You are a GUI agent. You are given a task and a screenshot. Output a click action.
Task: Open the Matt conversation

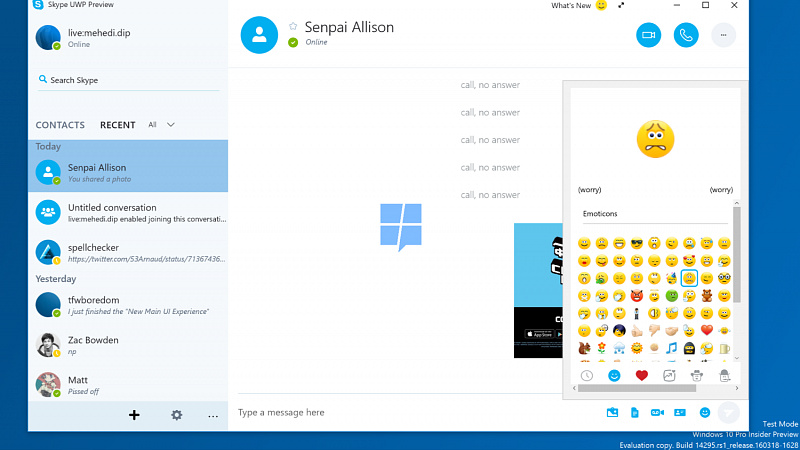(128, 385)
